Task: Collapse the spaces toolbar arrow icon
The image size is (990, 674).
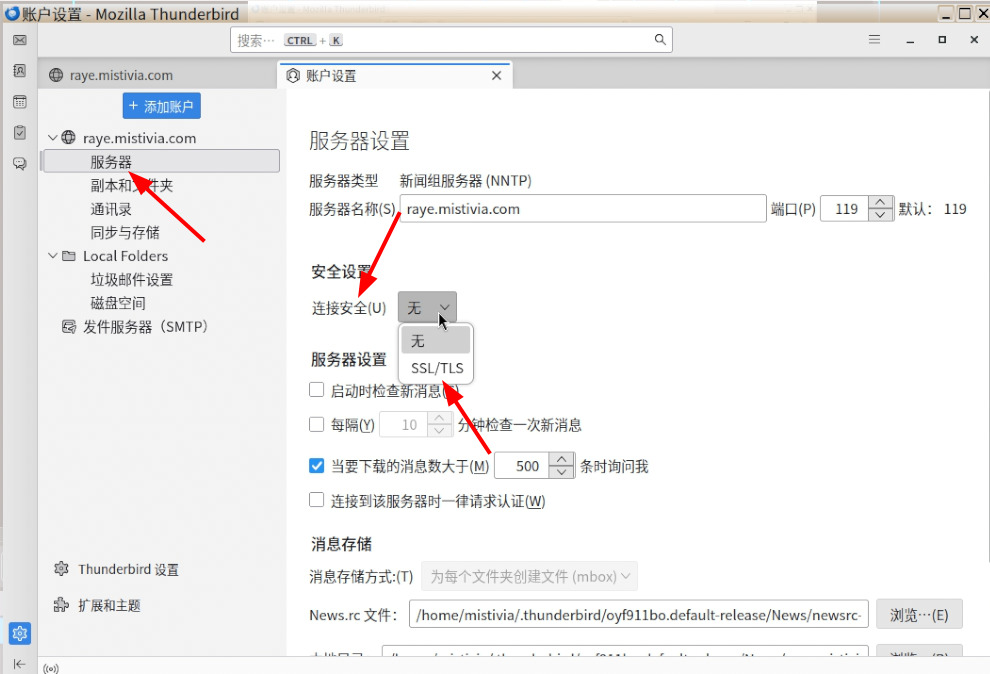Action: click(20, 663)
